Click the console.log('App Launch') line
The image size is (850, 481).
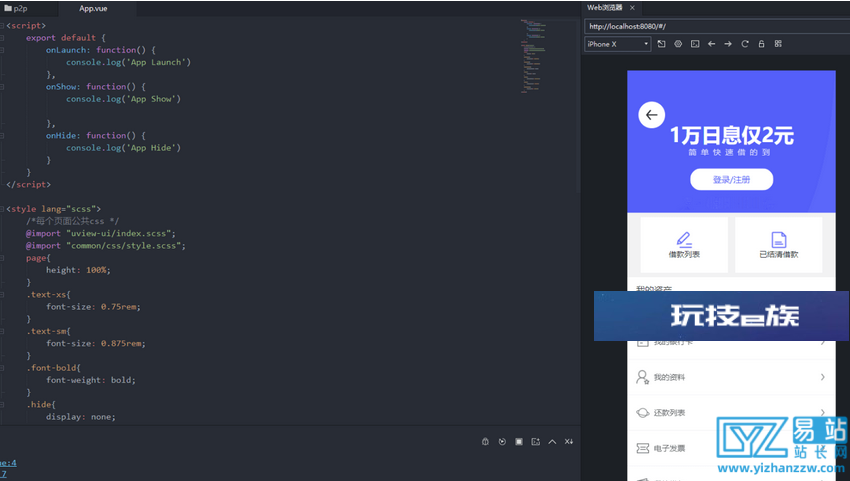[128, 62]
